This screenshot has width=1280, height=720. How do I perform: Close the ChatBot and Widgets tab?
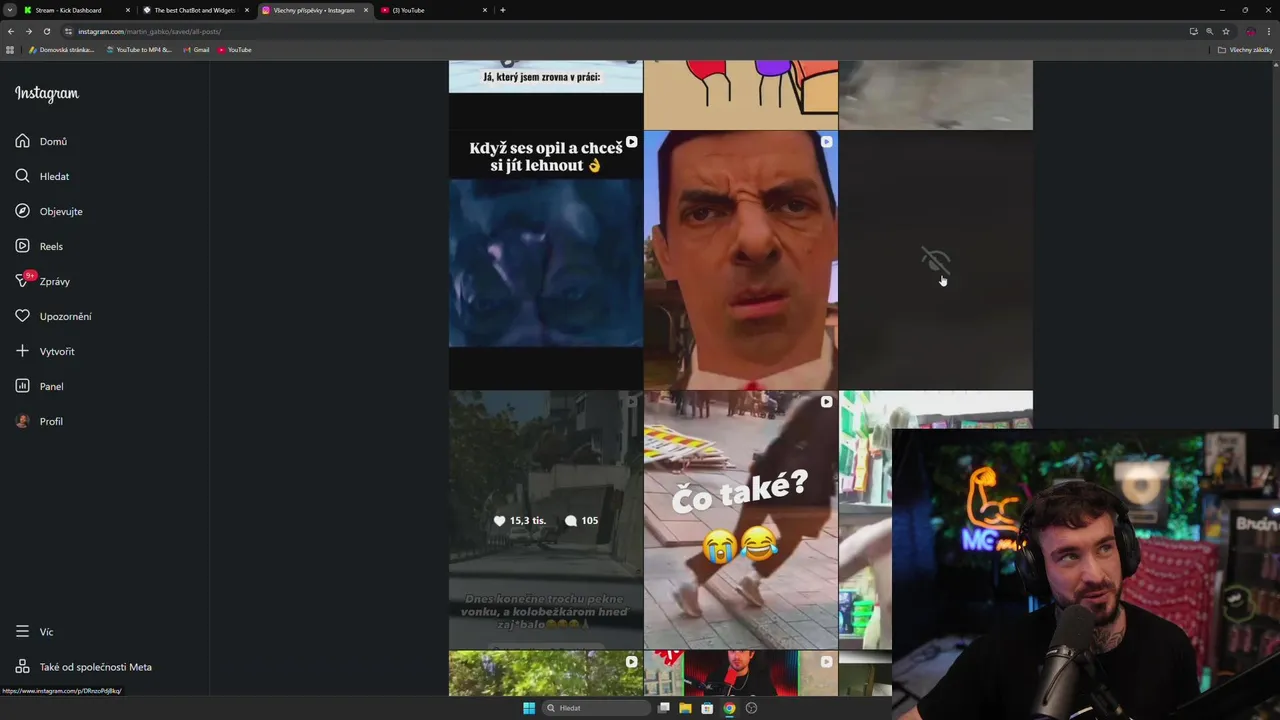(246, 10)
